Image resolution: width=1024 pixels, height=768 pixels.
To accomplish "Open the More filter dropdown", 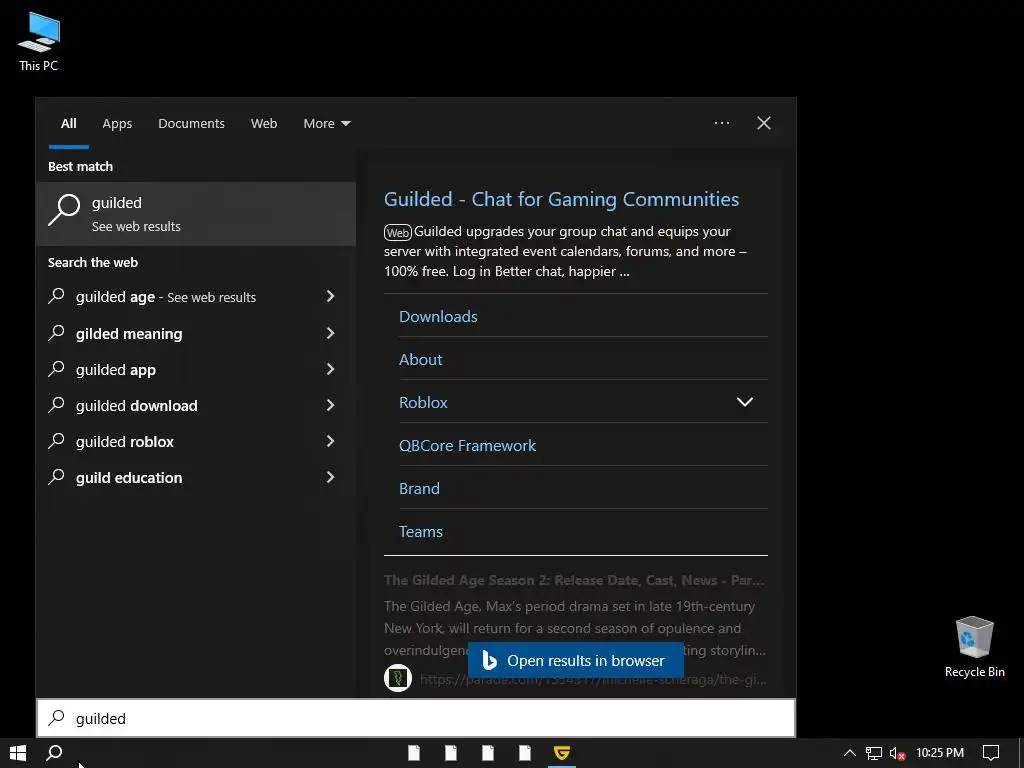I will 327,123.
